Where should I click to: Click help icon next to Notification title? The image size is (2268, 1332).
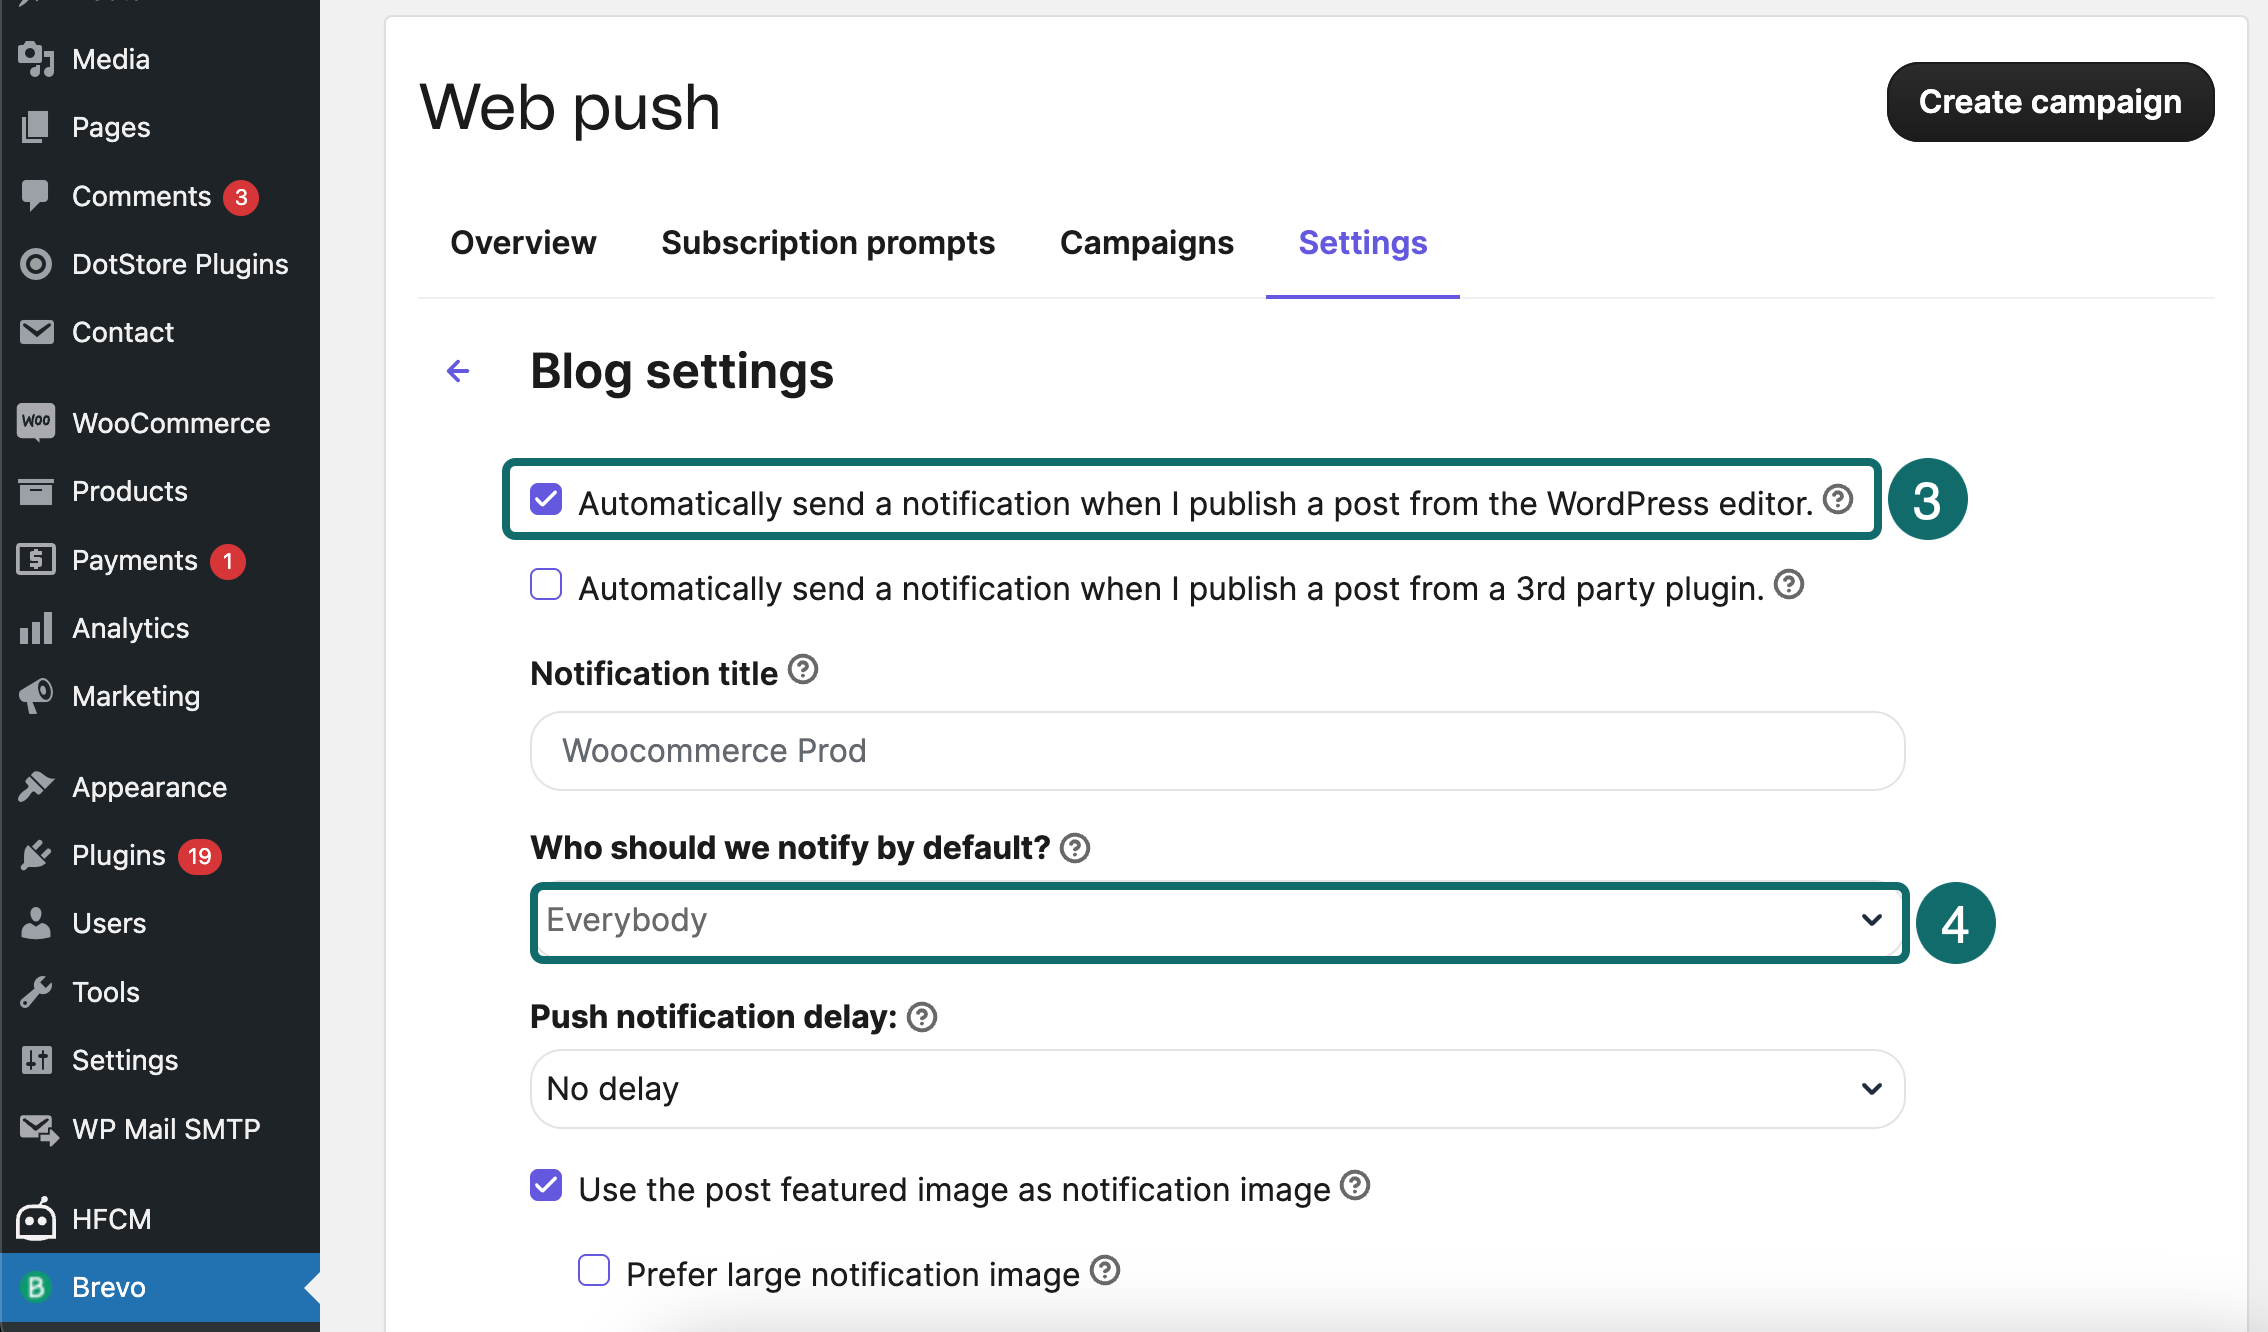(803, 670)
